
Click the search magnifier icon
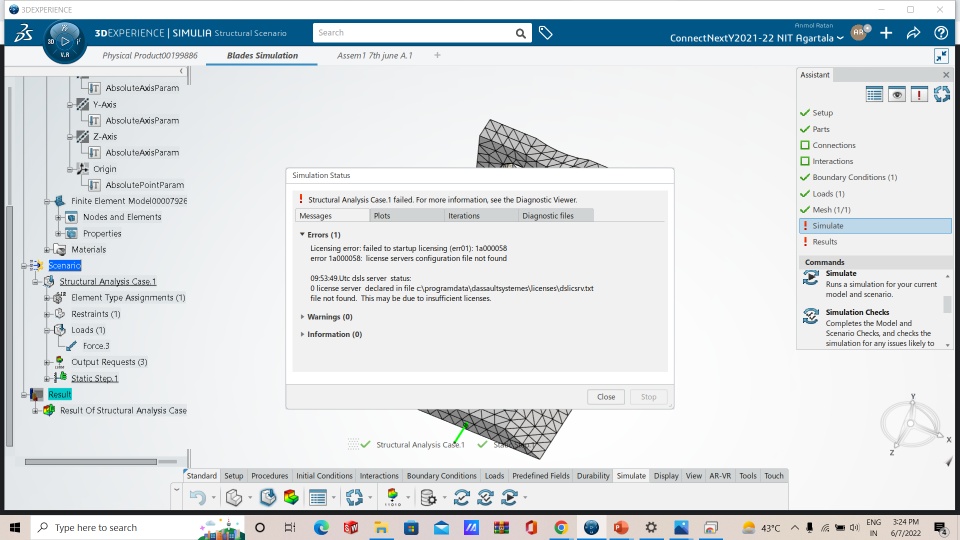[x=520, y=33]
